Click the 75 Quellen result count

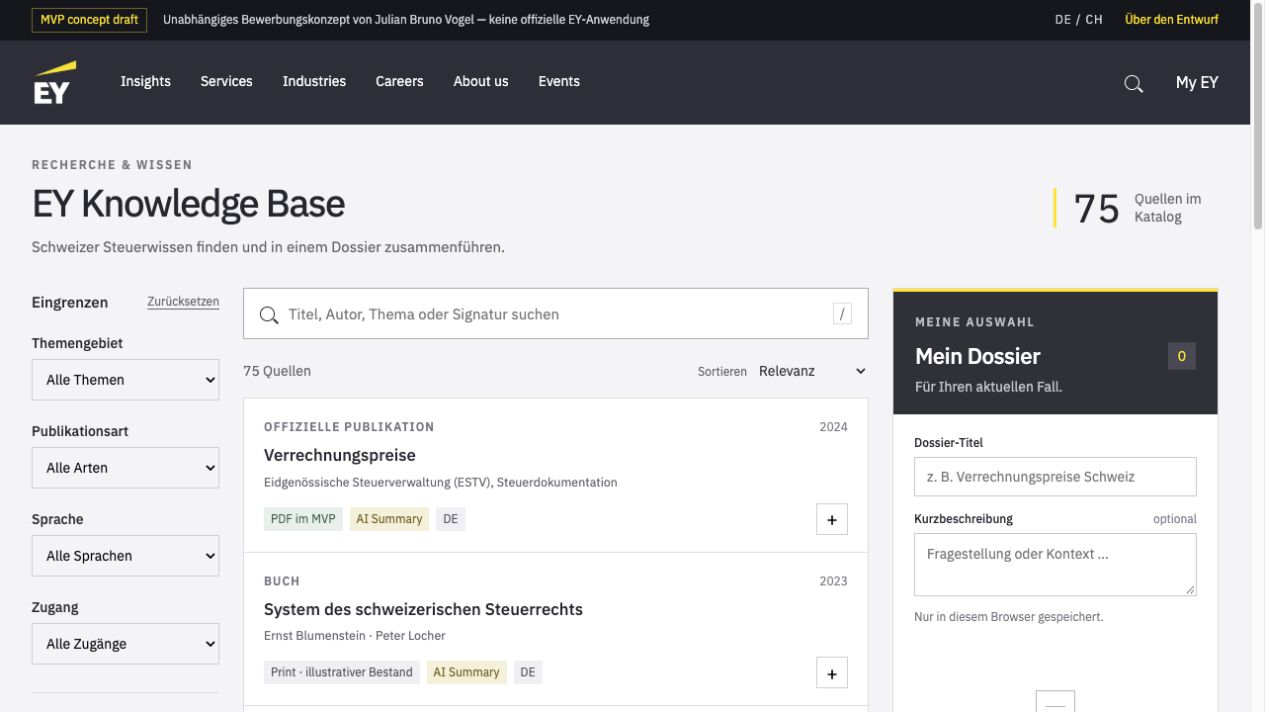277,371
